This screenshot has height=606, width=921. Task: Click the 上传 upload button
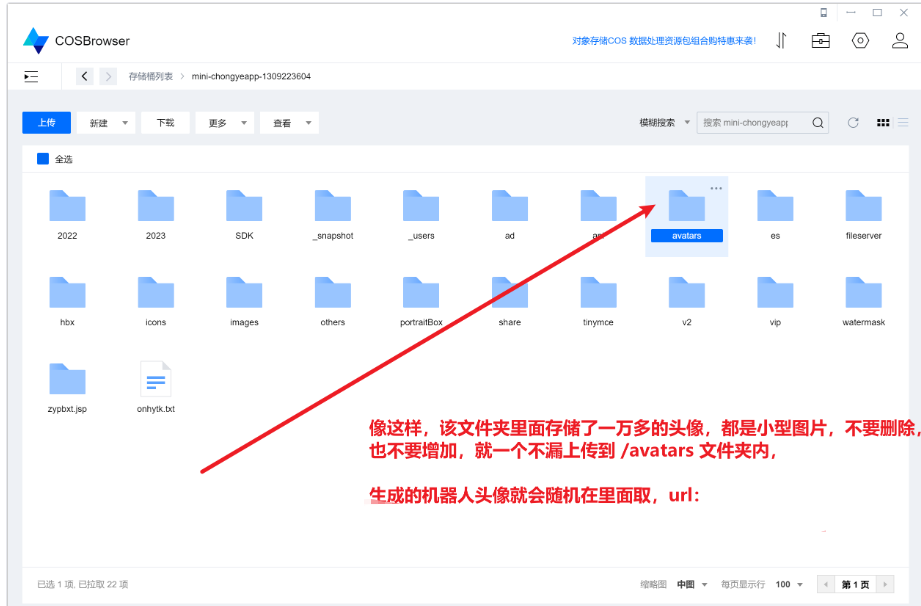[46, 123]
